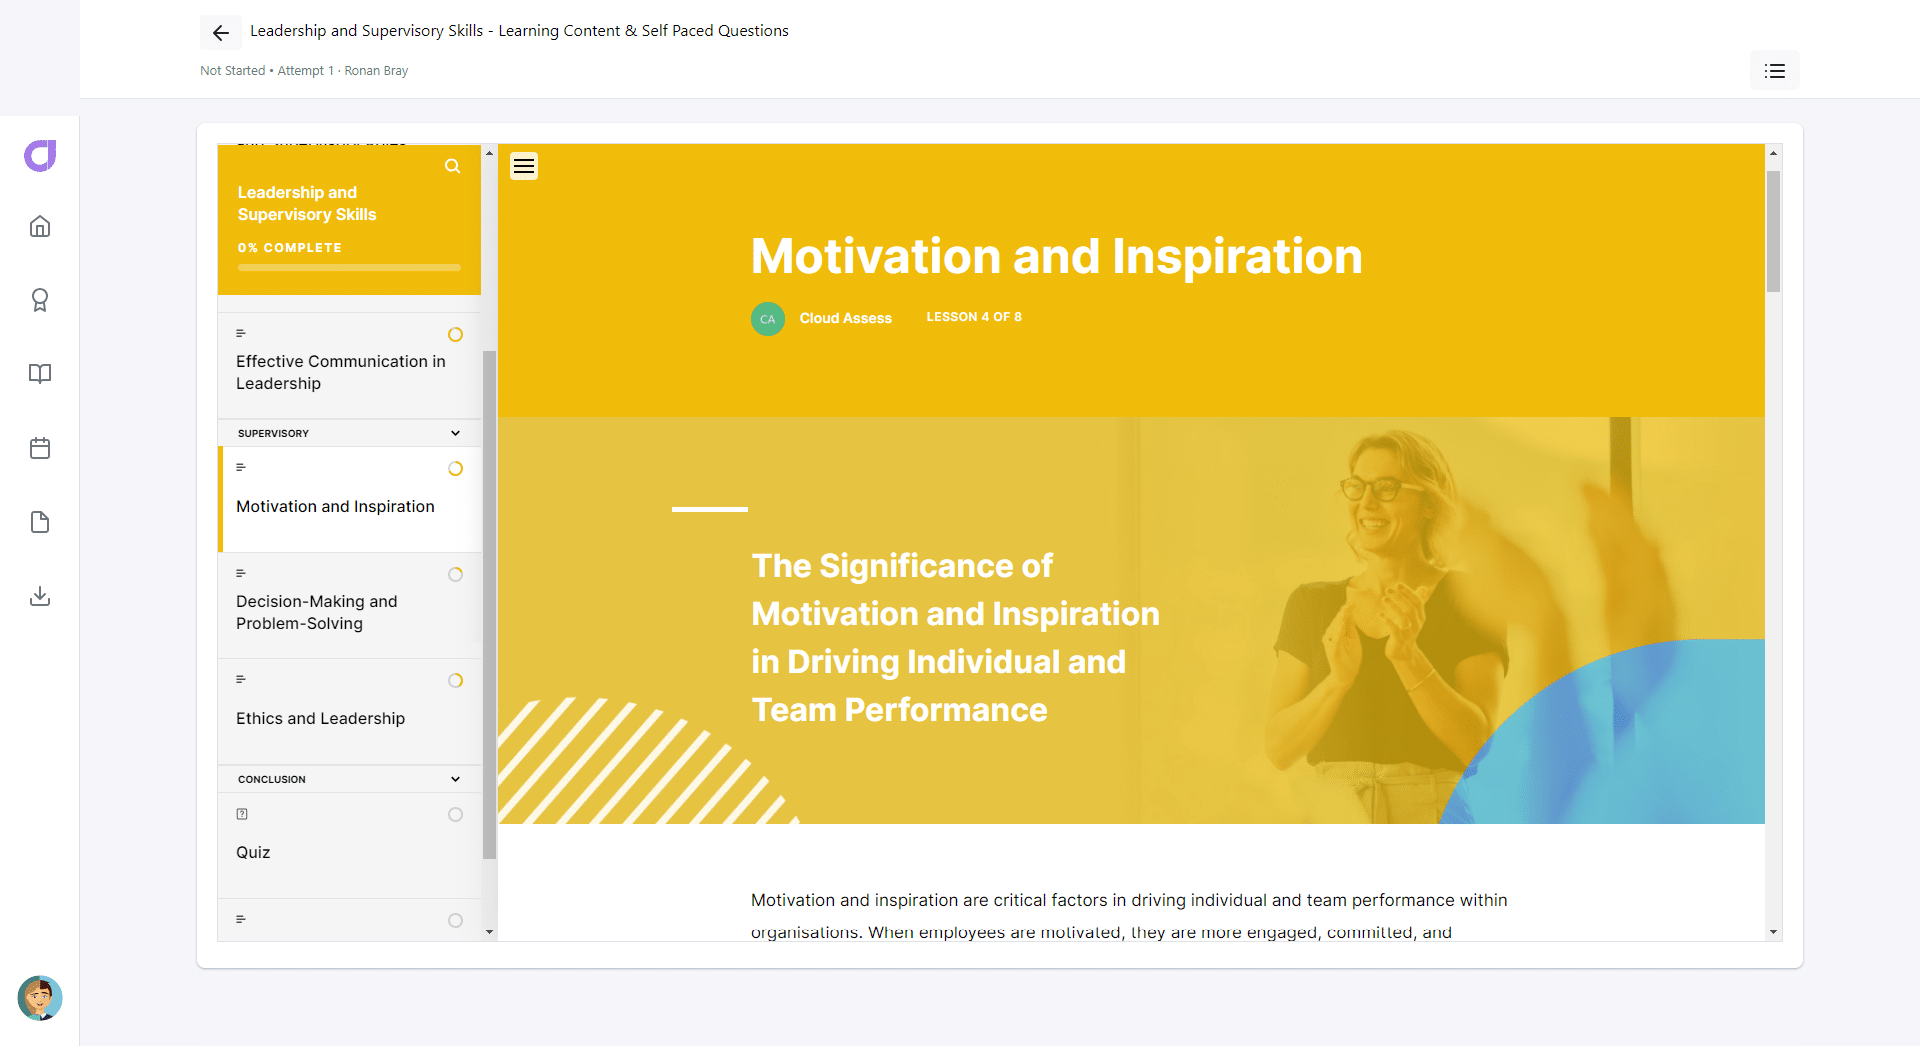Viewport: 1920px width, 1047px height.
Task: Click lesson icon above Decision-Making and Problem-Solving
Action: [x=241, y=573]
